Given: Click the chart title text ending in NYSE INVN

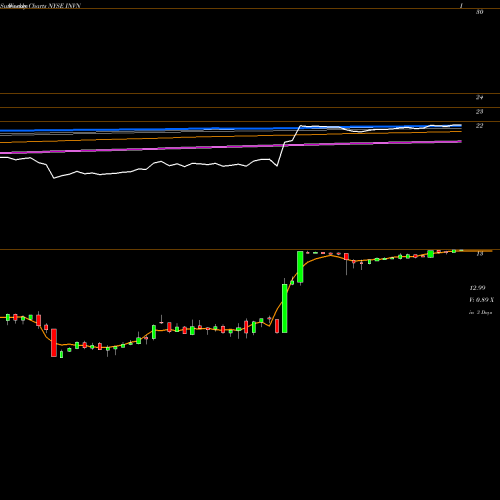Looking at the screenshot, I should (x=40, y=6).
